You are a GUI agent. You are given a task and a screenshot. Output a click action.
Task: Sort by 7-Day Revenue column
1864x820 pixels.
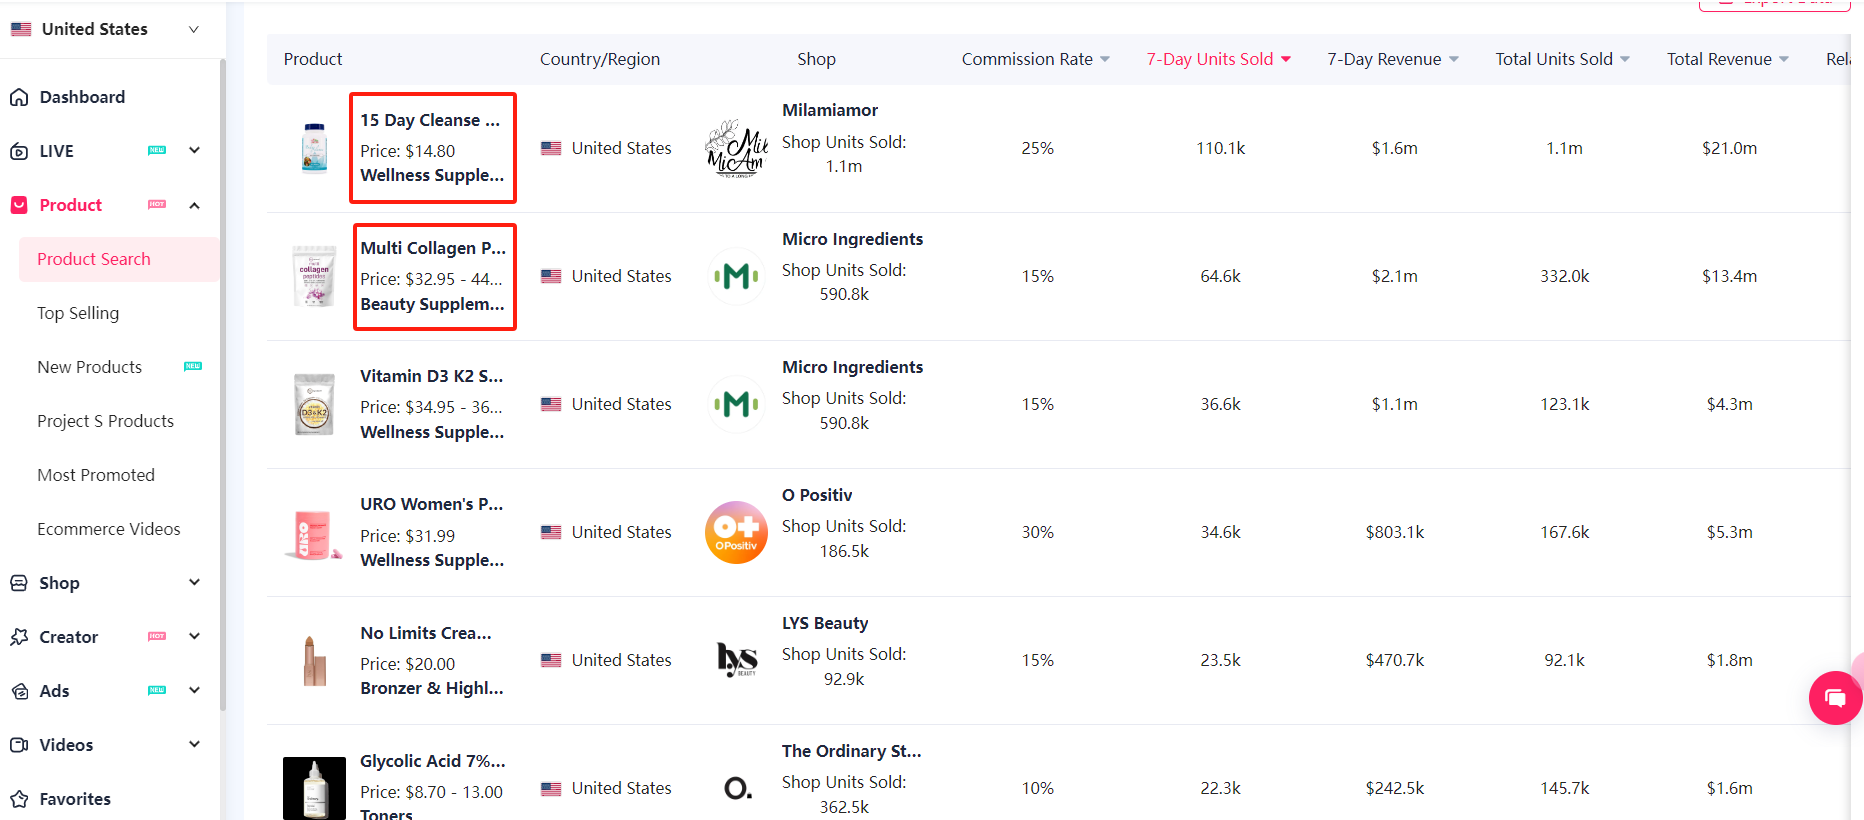(1393, 59)
